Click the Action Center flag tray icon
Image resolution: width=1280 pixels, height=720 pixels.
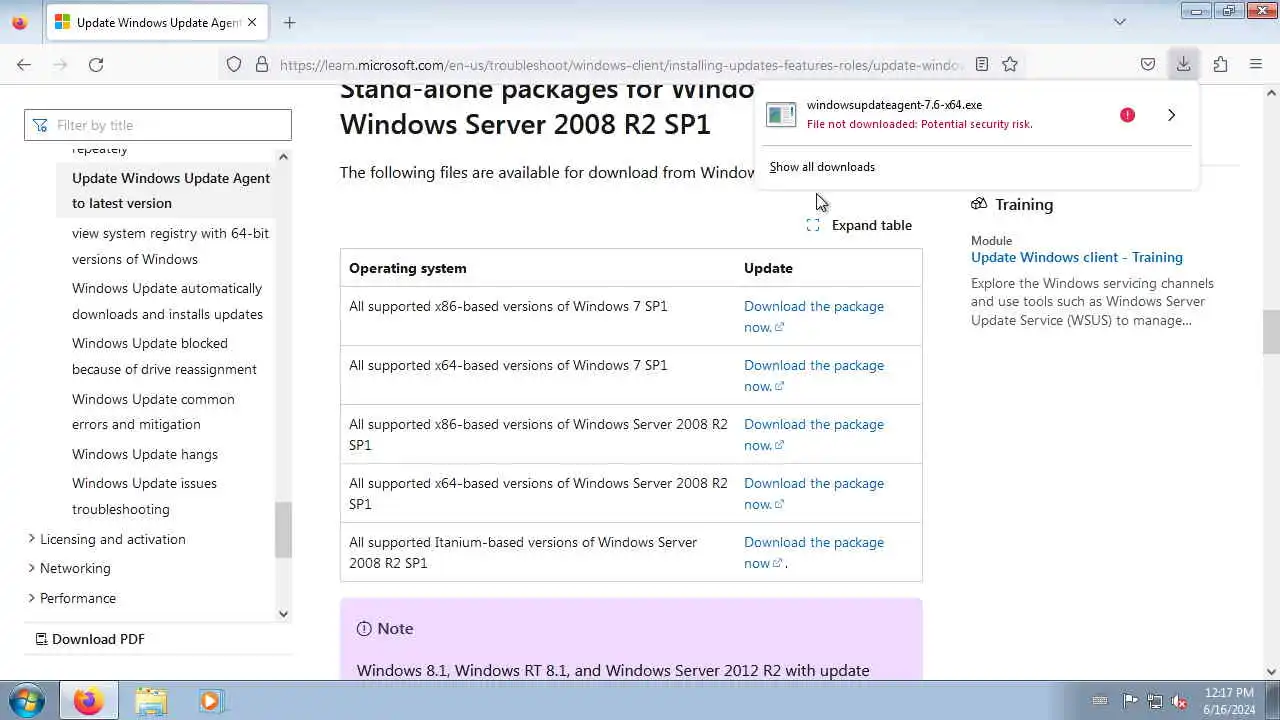click(x=1130, y=701)
